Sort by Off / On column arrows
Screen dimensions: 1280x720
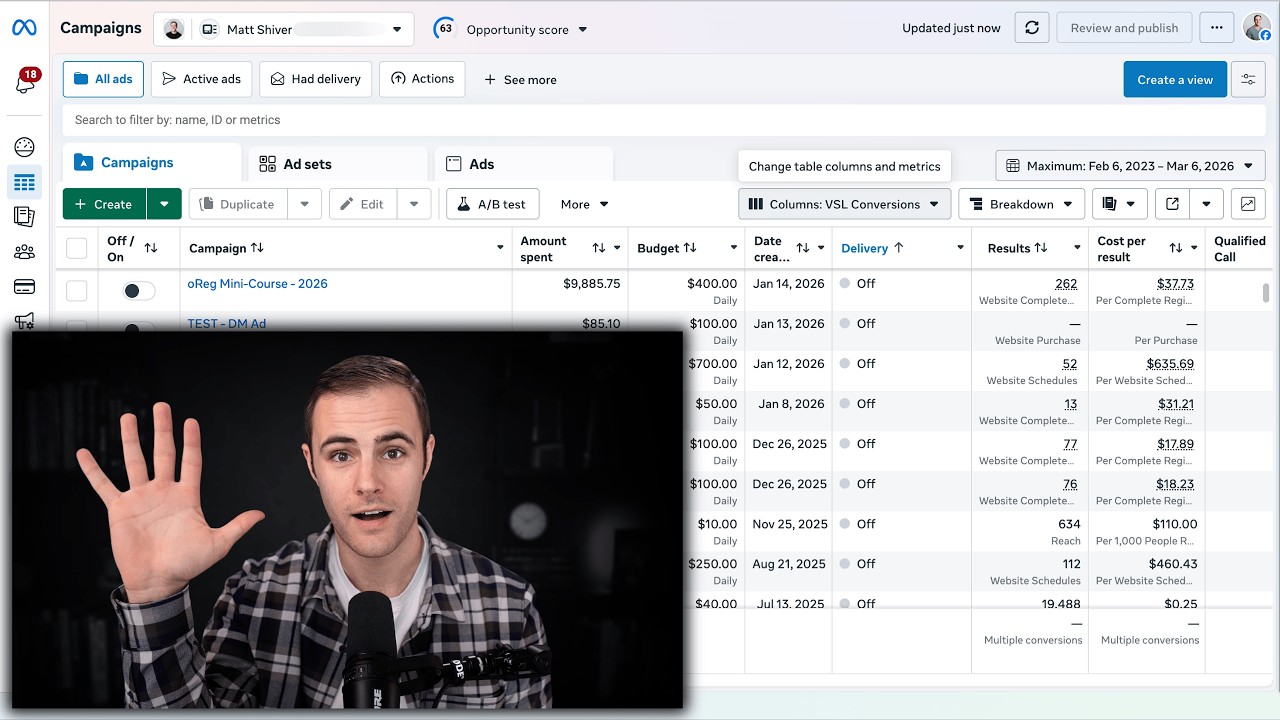point(151,248)
